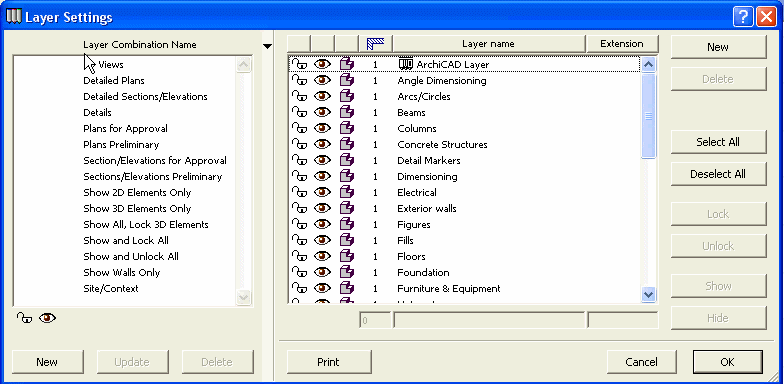
Task: Confirm with the OK button
Action: coord(728,362)
